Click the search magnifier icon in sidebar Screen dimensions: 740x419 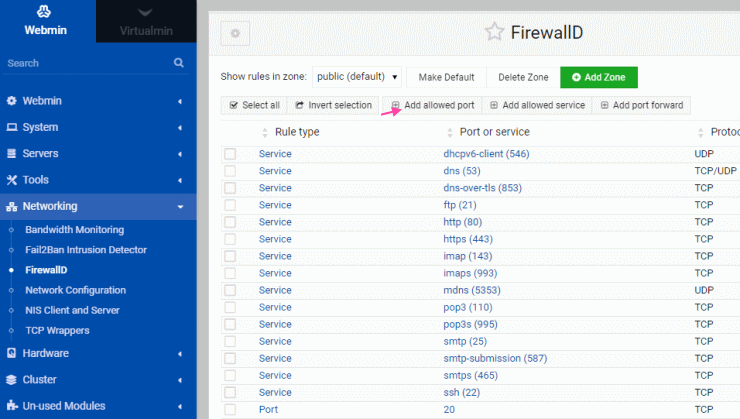coord(178,62)
